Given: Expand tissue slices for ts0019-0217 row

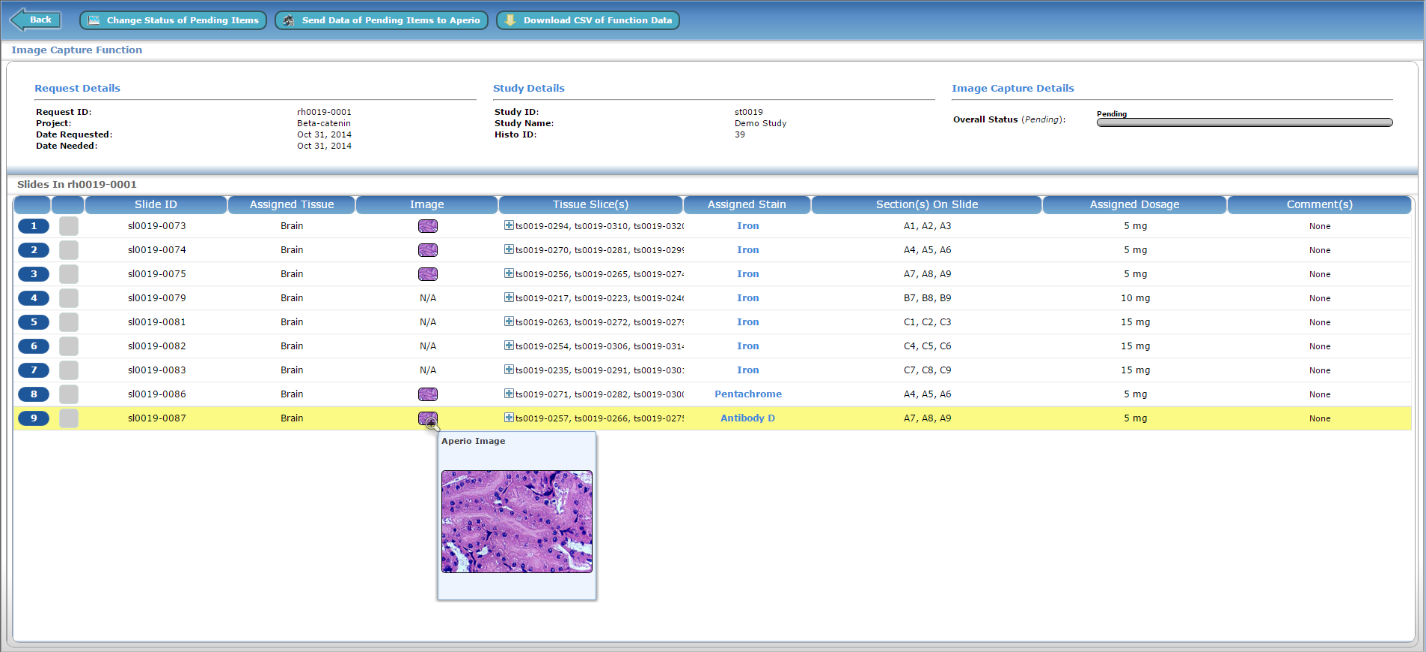Looking at the screenshot, I should pyautogui.click(x=509, y=297).
